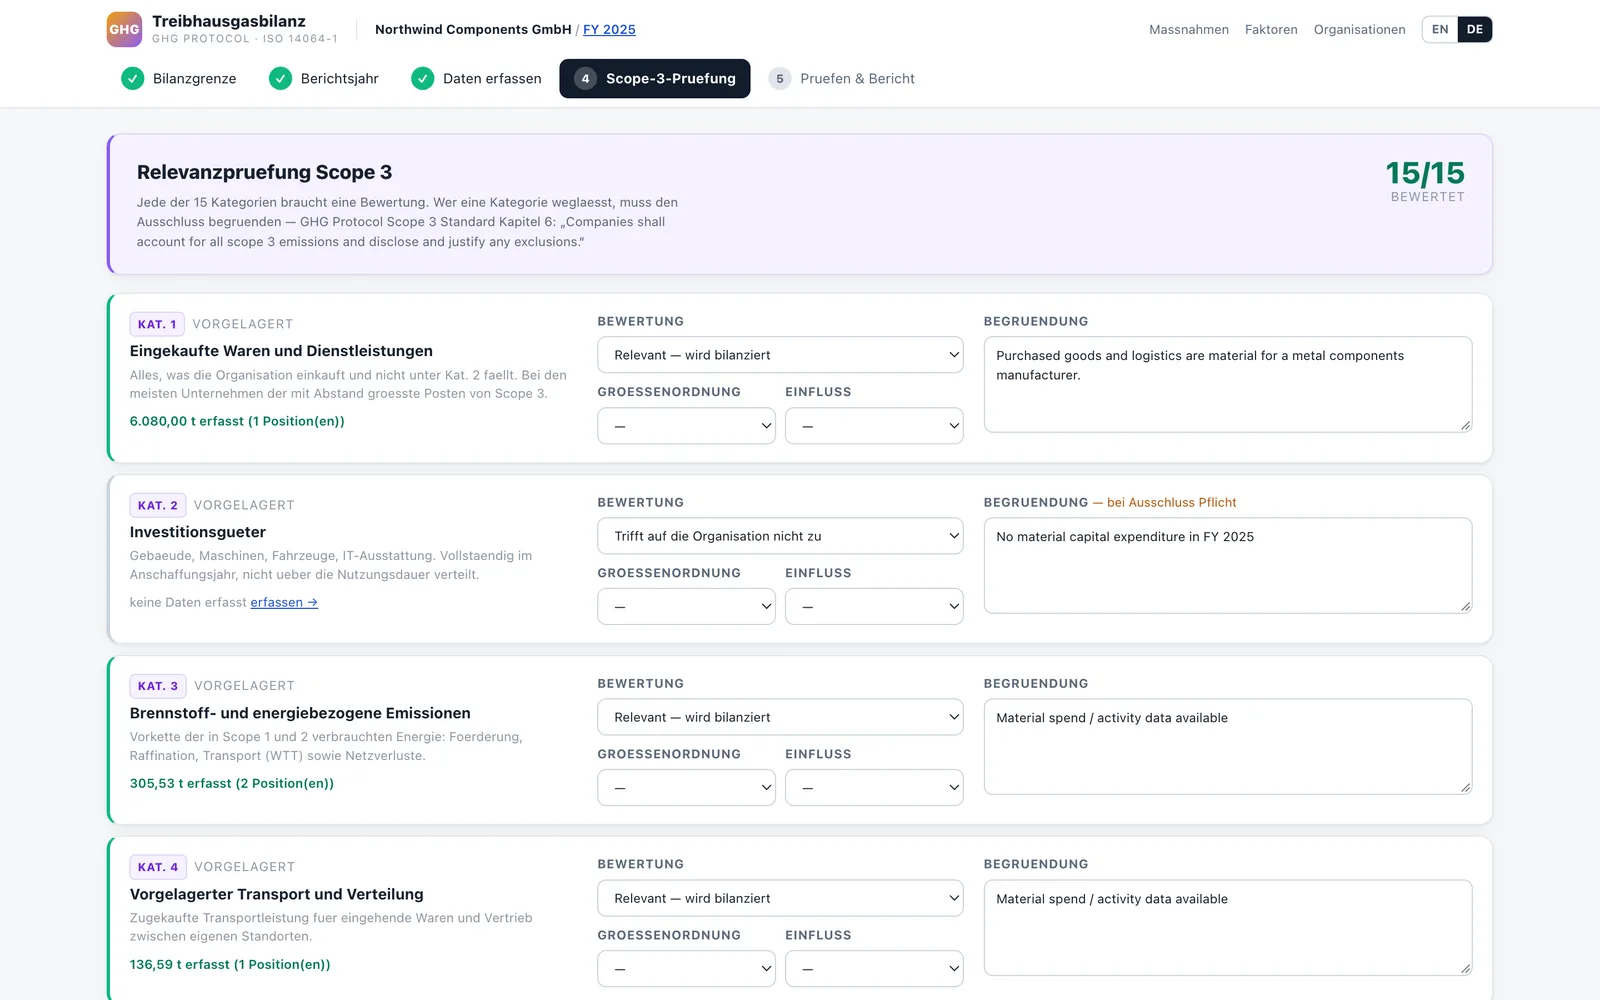The width and height of the screenshot is (1600, 1000).
Task: Switch language to DE
Action: [1475, 29]
